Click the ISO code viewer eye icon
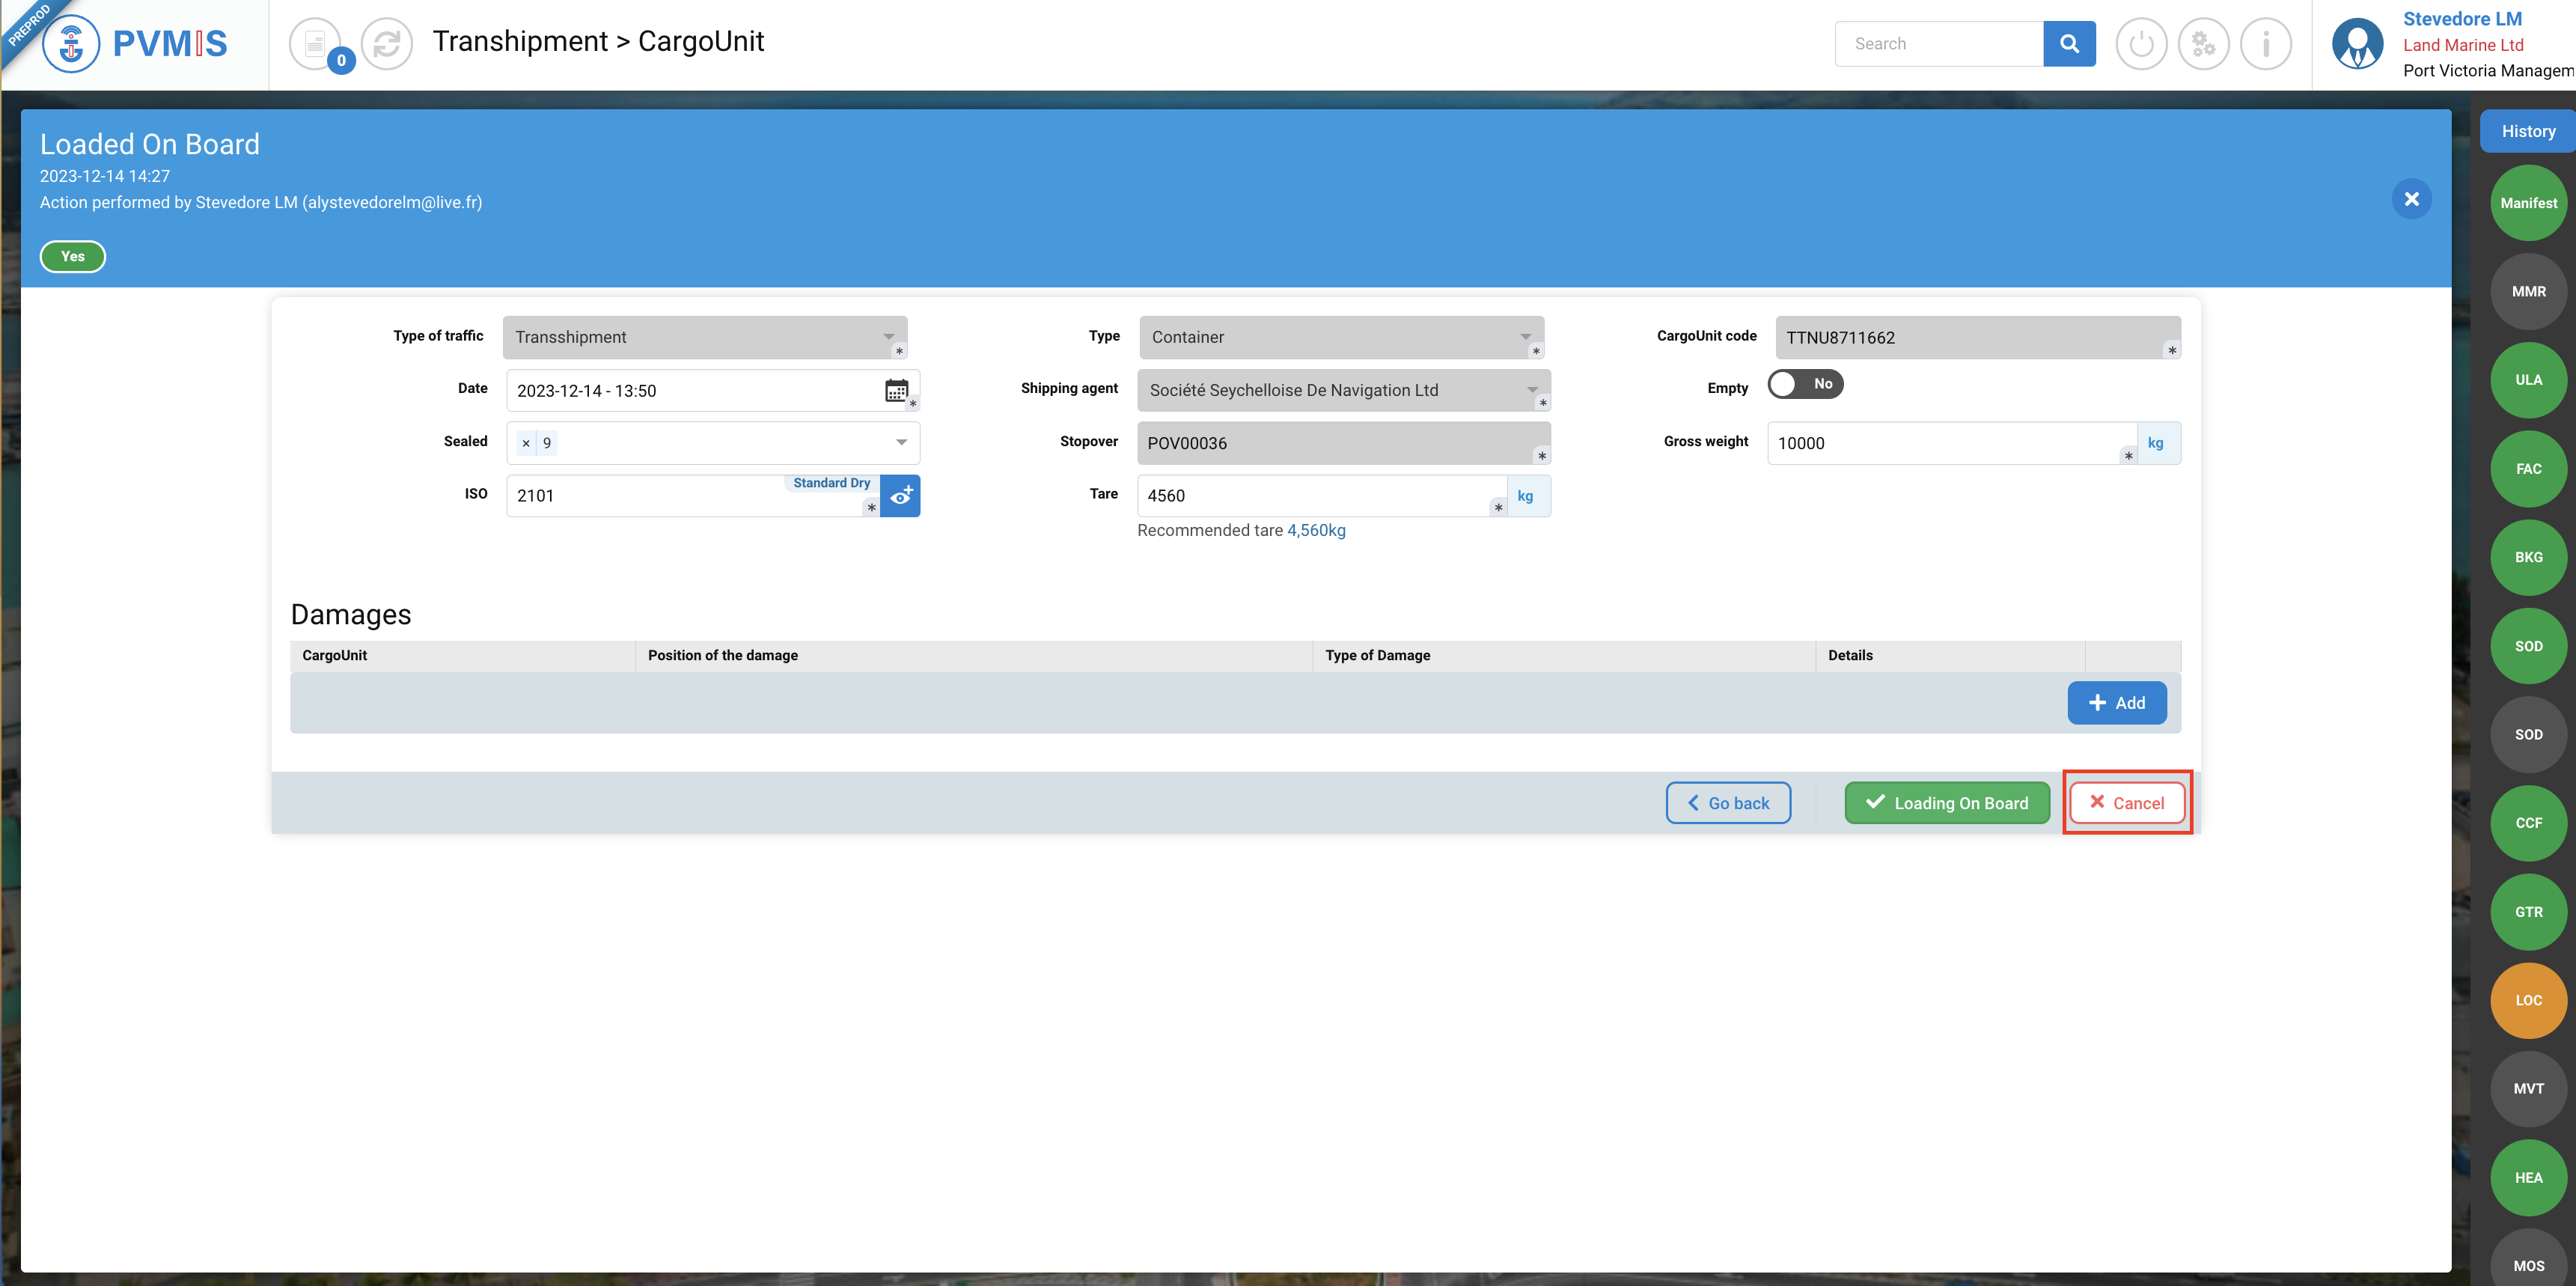This screenshot has width=2576, height=1286. click(900, 496)
